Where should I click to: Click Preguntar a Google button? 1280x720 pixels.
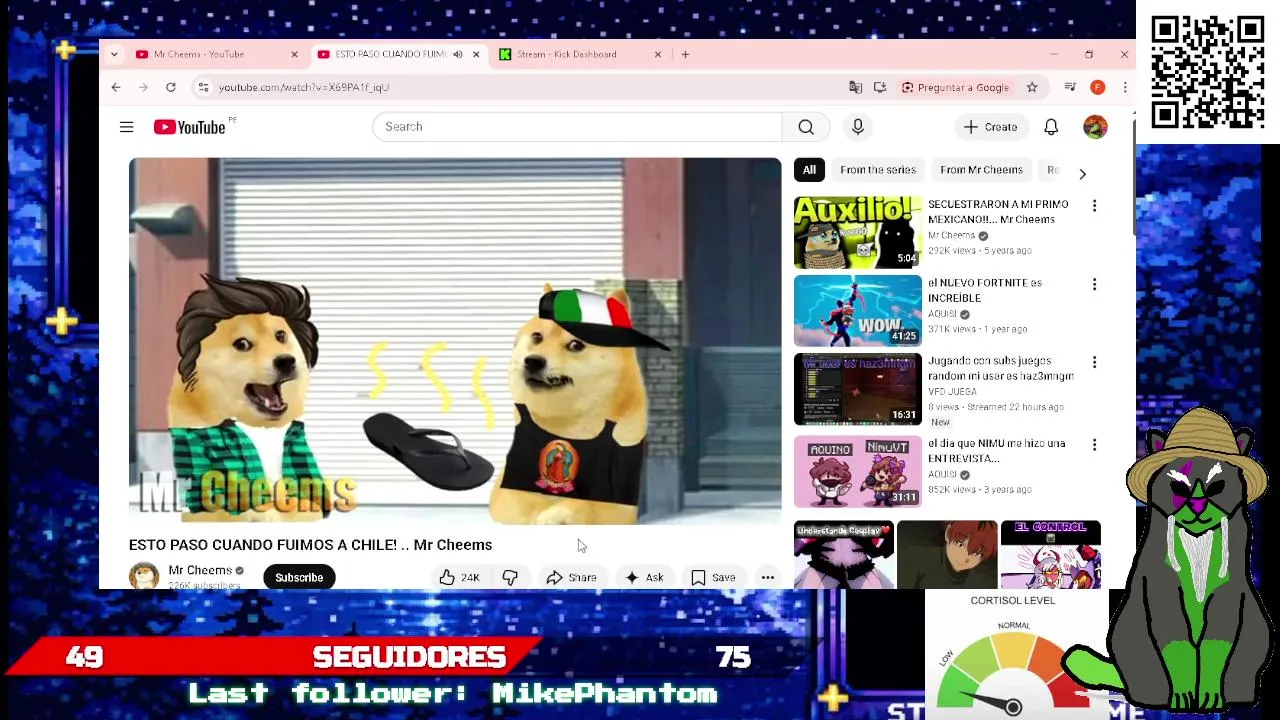coord(956,87)
